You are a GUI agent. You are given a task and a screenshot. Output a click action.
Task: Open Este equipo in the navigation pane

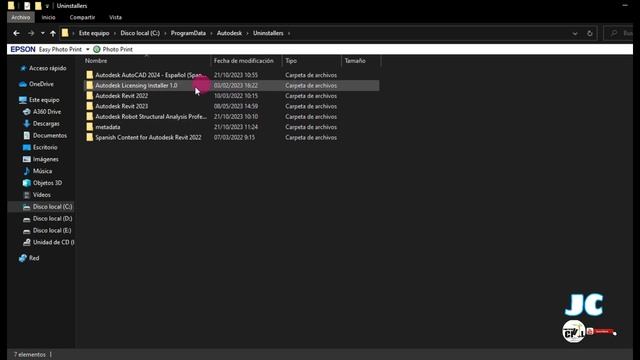point(44,100)
